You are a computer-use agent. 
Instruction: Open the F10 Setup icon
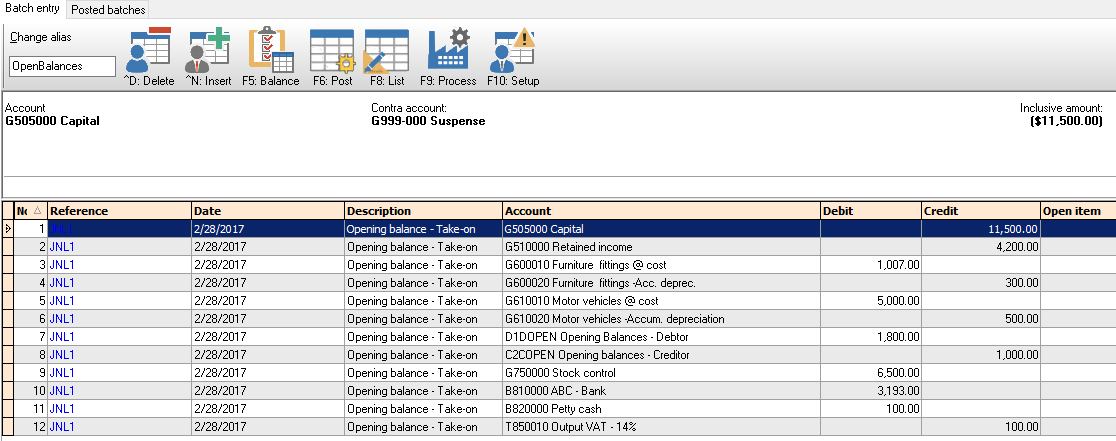click(x=513, y=50)
